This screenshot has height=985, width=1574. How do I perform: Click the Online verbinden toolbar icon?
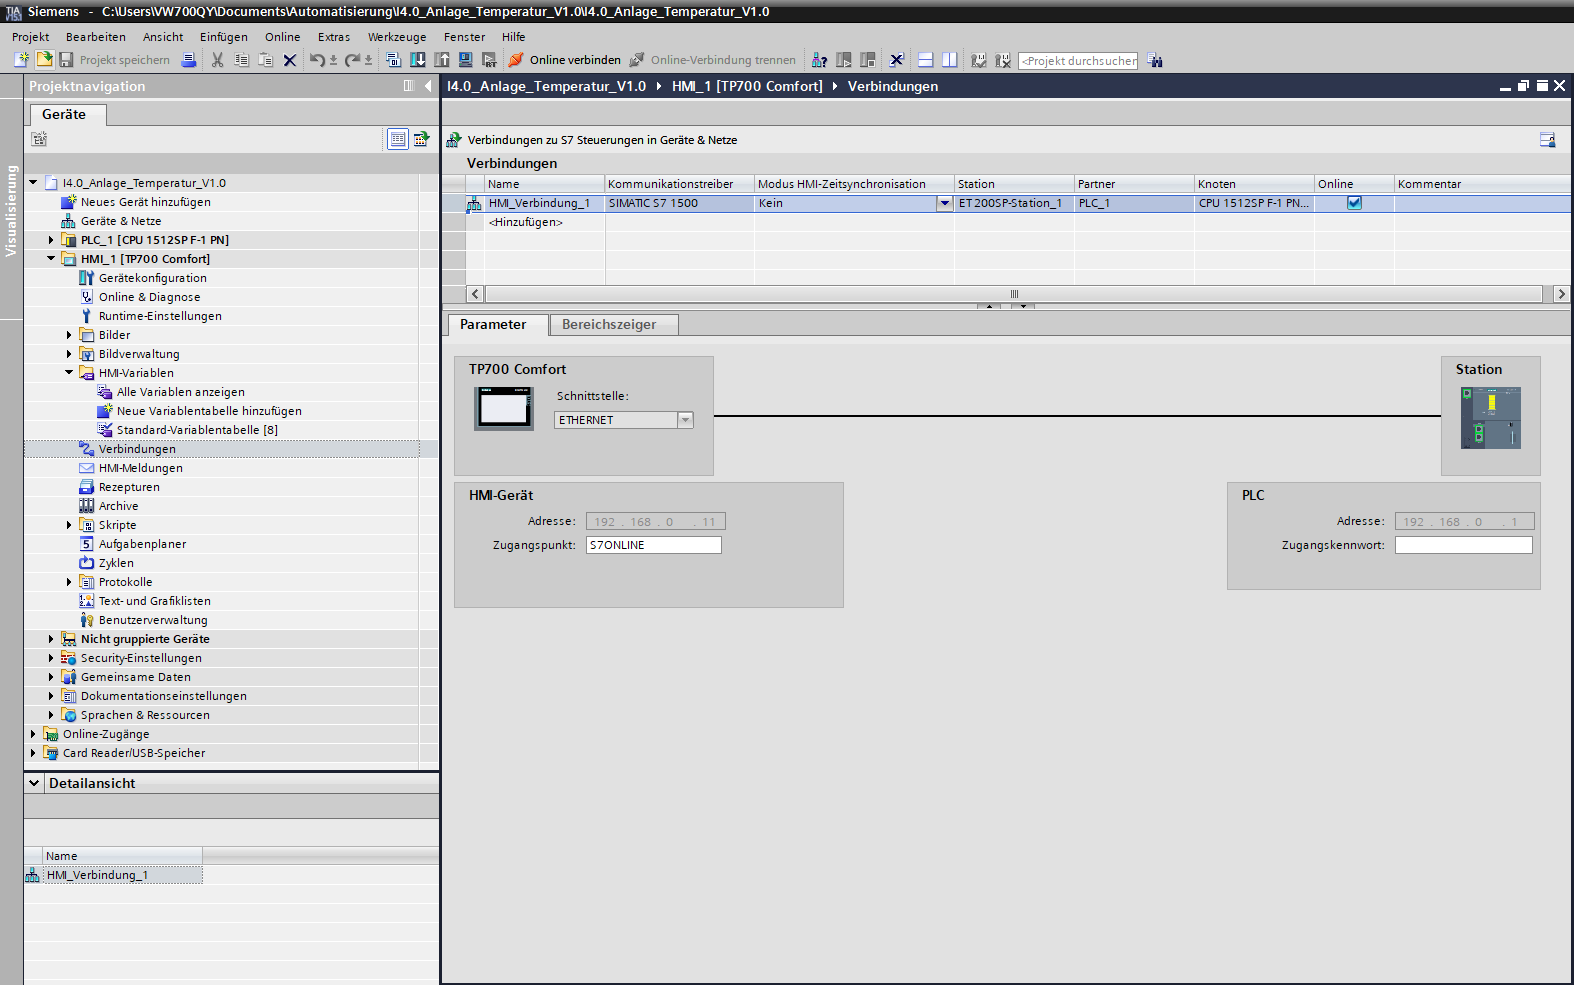tap(516, 60)
